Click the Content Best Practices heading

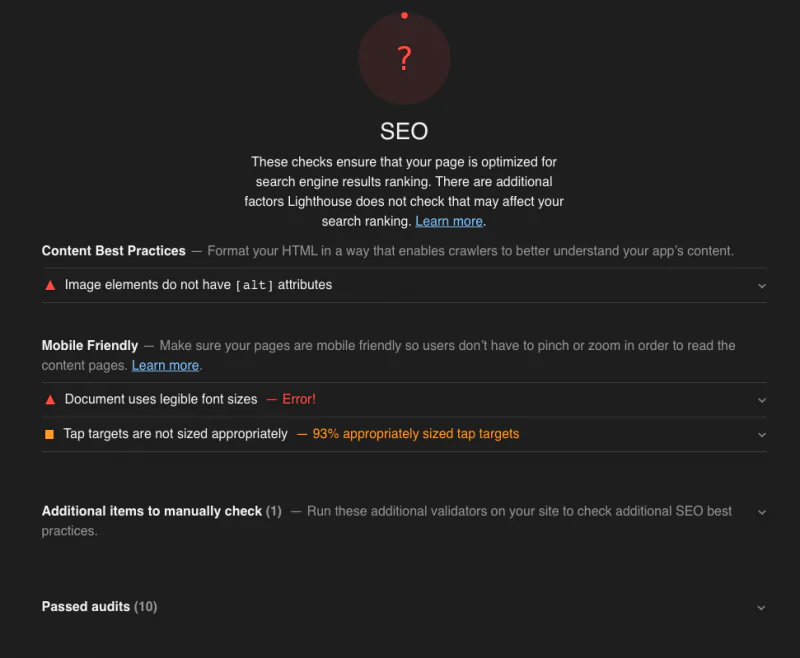click(114, 251)
